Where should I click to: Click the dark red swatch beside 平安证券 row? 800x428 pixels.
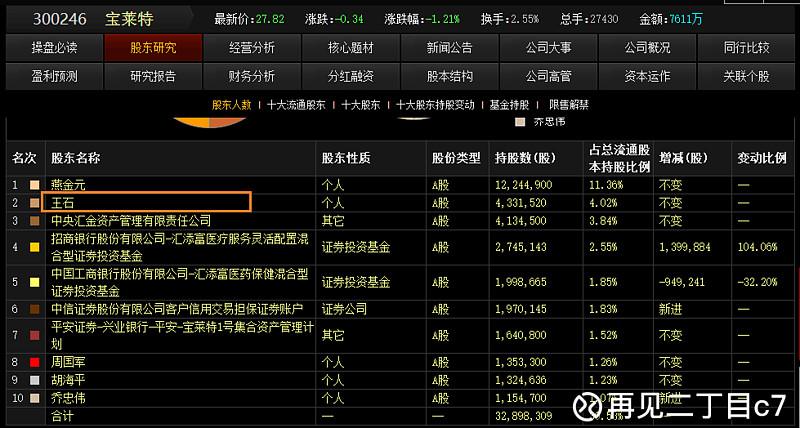[x=35, y=335]
